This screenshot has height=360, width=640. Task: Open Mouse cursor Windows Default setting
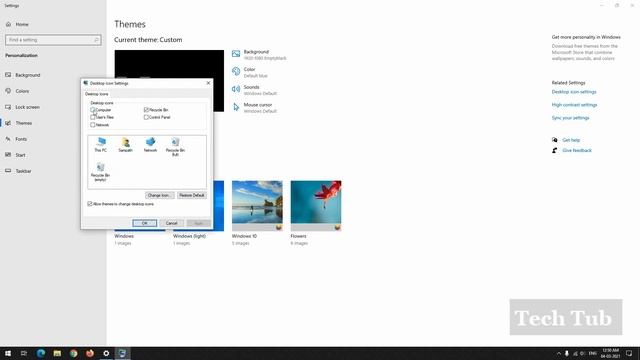pyautogui.click(x=260, y=108)
